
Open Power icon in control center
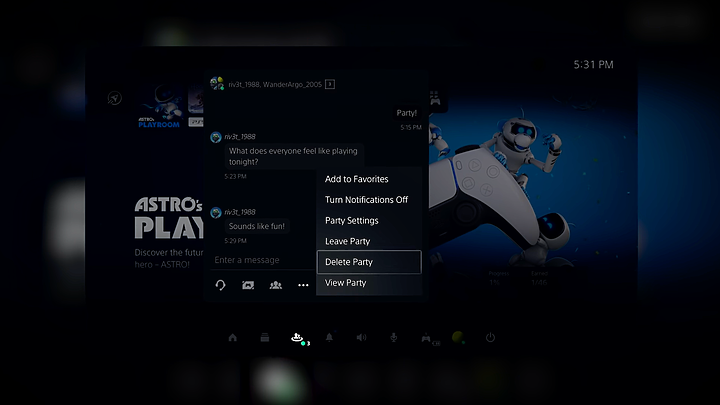490,338
